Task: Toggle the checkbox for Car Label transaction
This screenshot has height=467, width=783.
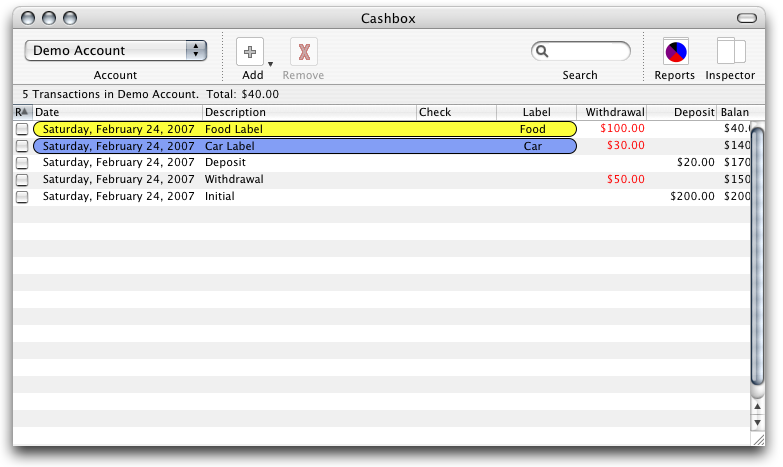Action: click(x=22, y=146)
